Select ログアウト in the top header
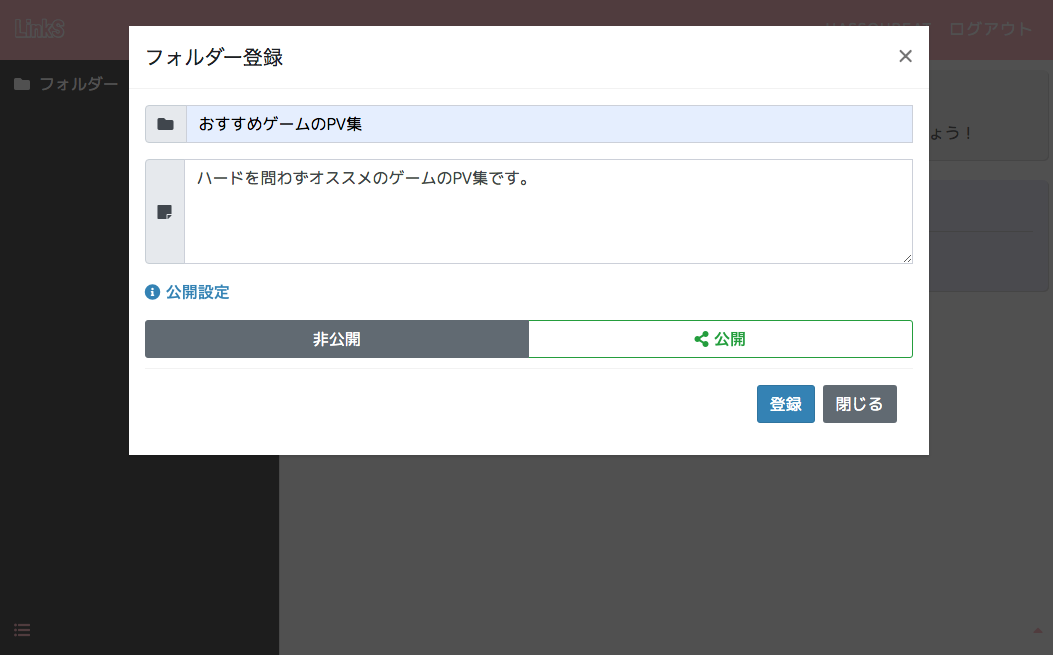1053x655 pixels. click(x=988, y=29)
